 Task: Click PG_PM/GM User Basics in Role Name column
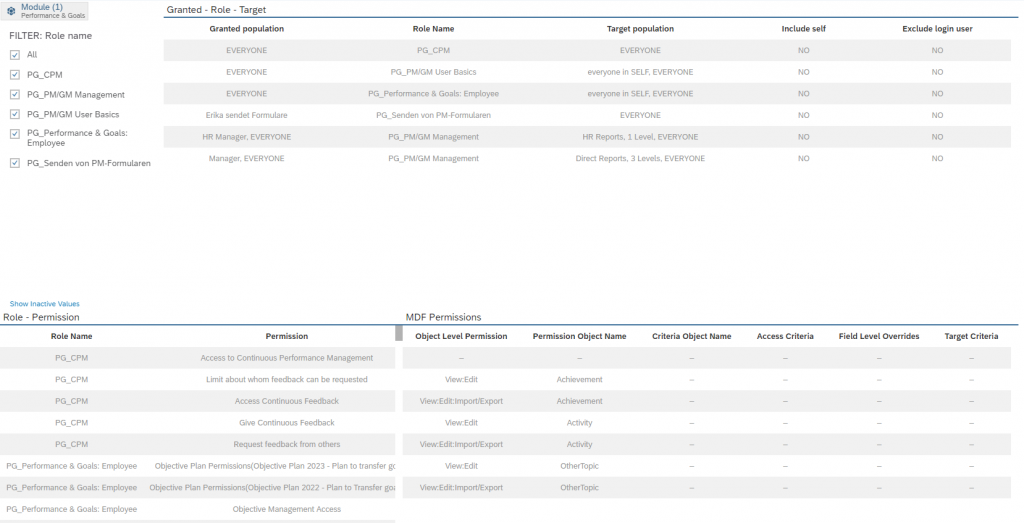pos(433,72)
